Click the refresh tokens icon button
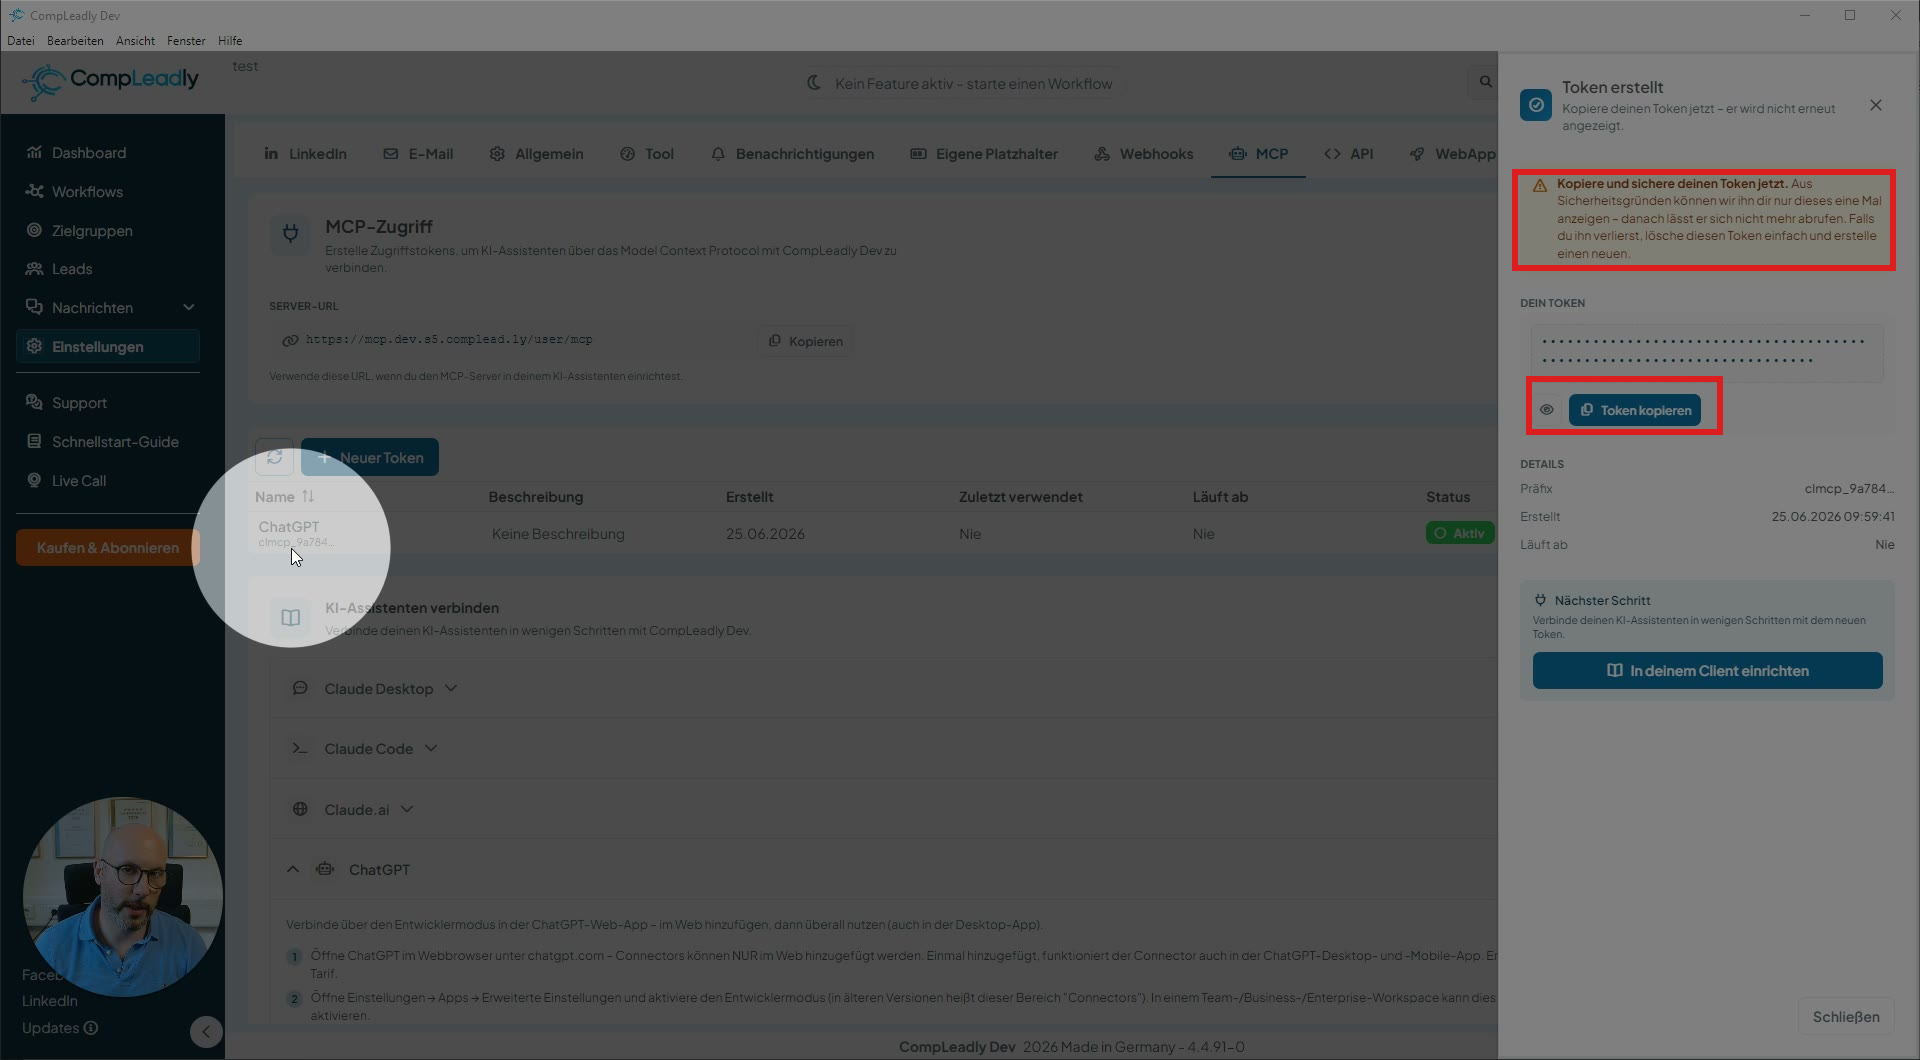 tap(274, 457)
